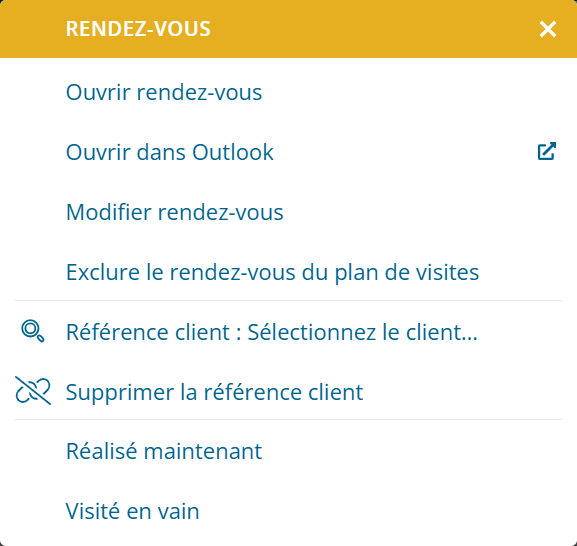Close the RENDEZ-VOUS menu with the X
Image resolution: width=577 pixels, height=546 pixels.
click(x=548, y=29)
